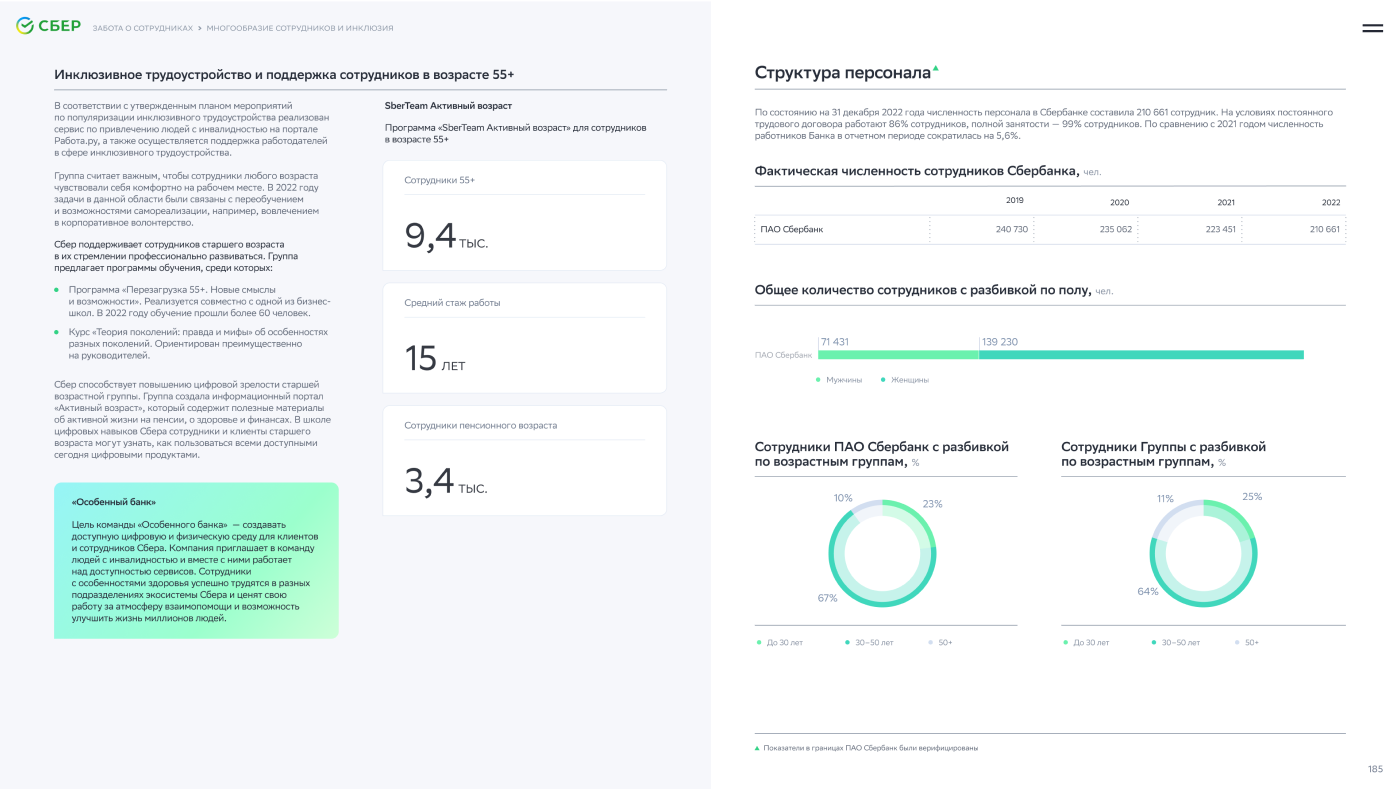Click the 'Средний стаж работы' 15 лет card
The image size is (1400, 789).
(524, 338)
